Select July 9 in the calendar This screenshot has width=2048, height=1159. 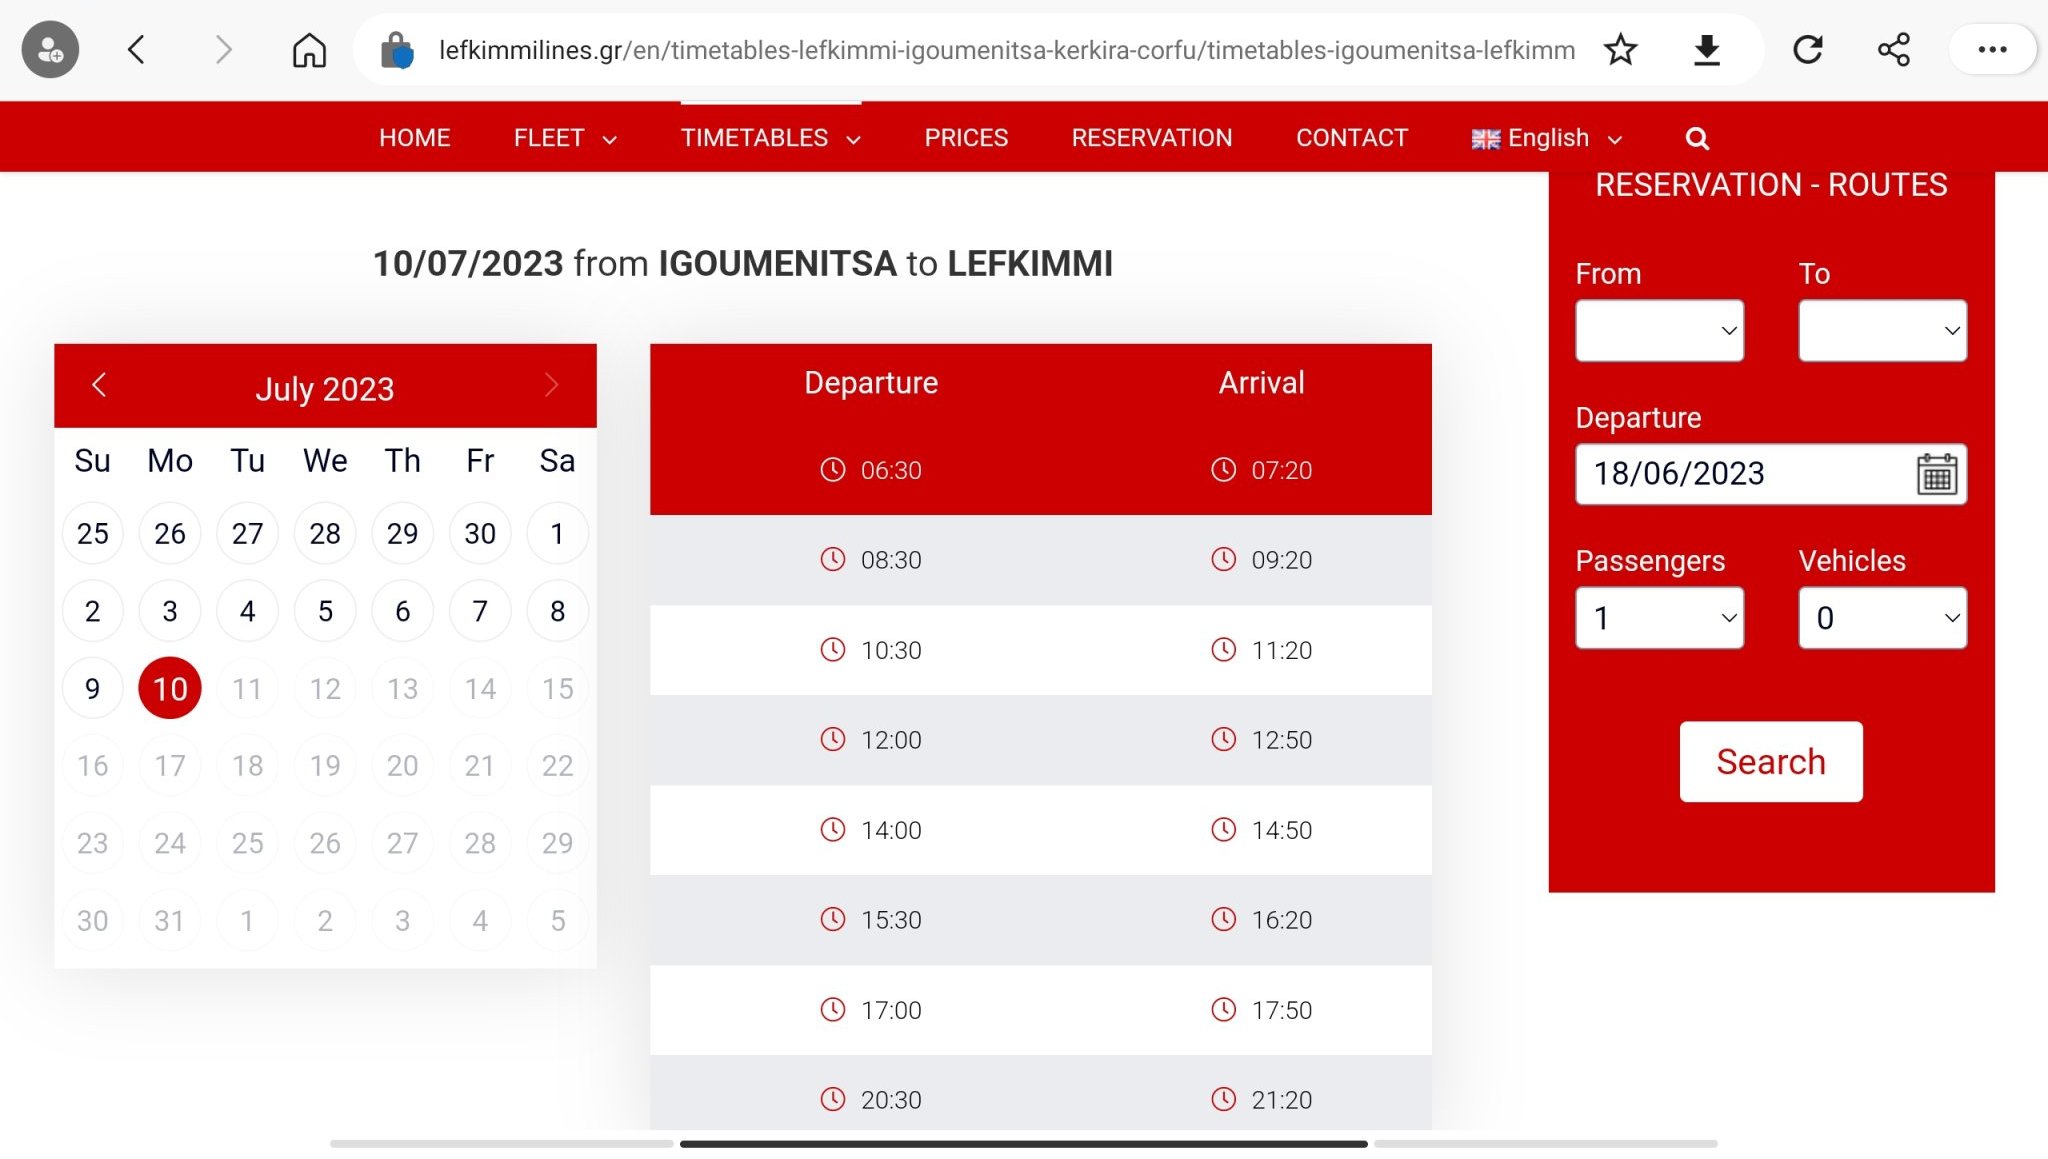click(x=92, y=689)
